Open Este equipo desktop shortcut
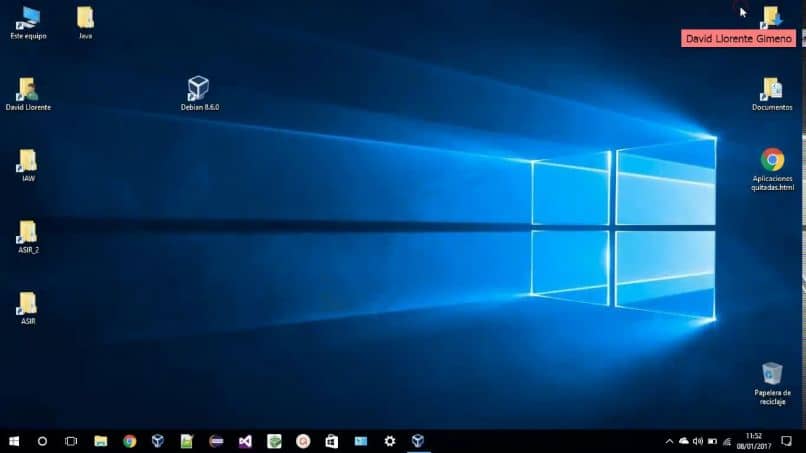Viewport: 806px width, 453px height. point(28,23)
